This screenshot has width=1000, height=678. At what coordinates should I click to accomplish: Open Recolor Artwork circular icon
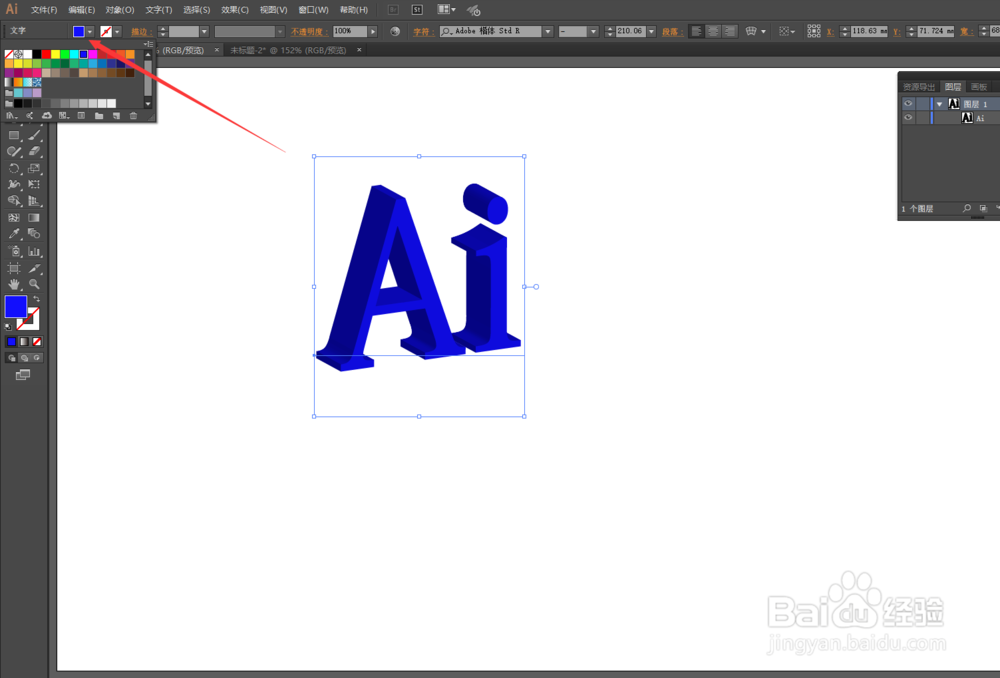[395, 31]
